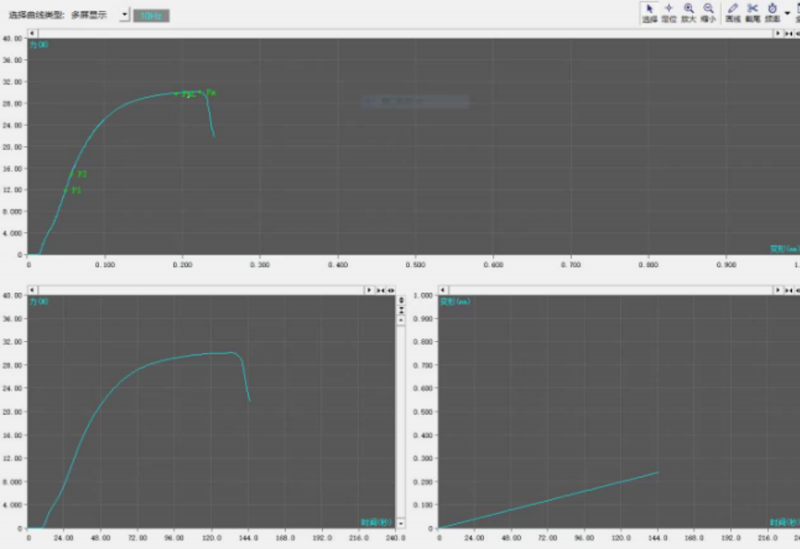Click left arrow of bottom-left chart scrollbar
The height and width of the screenshot is (549, 800).
point(32,289)
